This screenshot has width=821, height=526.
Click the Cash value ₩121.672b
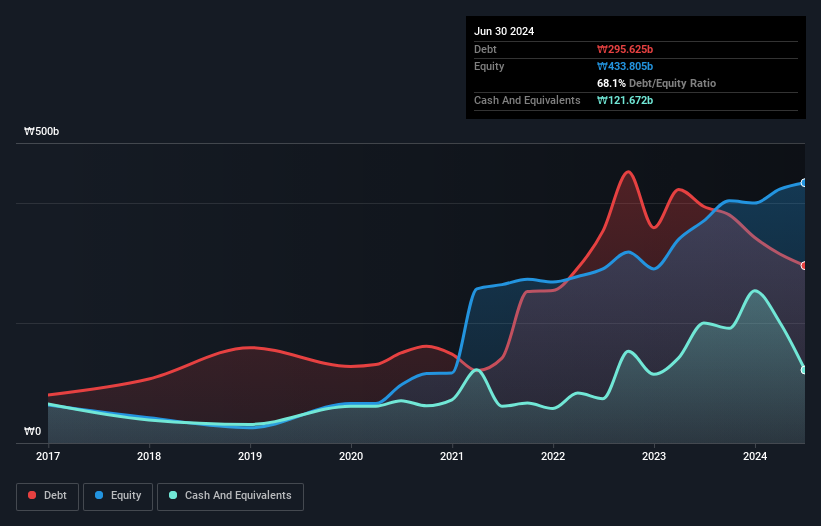625,100
